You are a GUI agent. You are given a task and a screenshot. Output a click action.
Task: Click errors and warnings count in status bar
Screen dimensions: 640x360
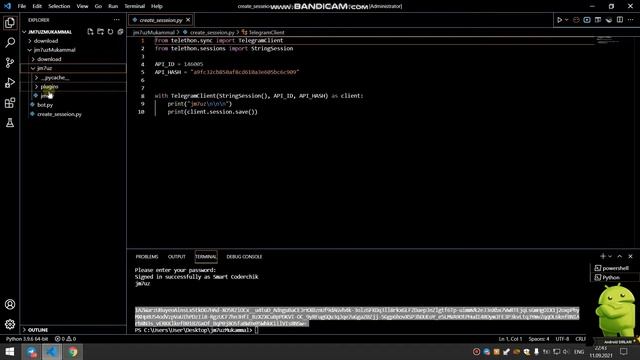(65, 339)
